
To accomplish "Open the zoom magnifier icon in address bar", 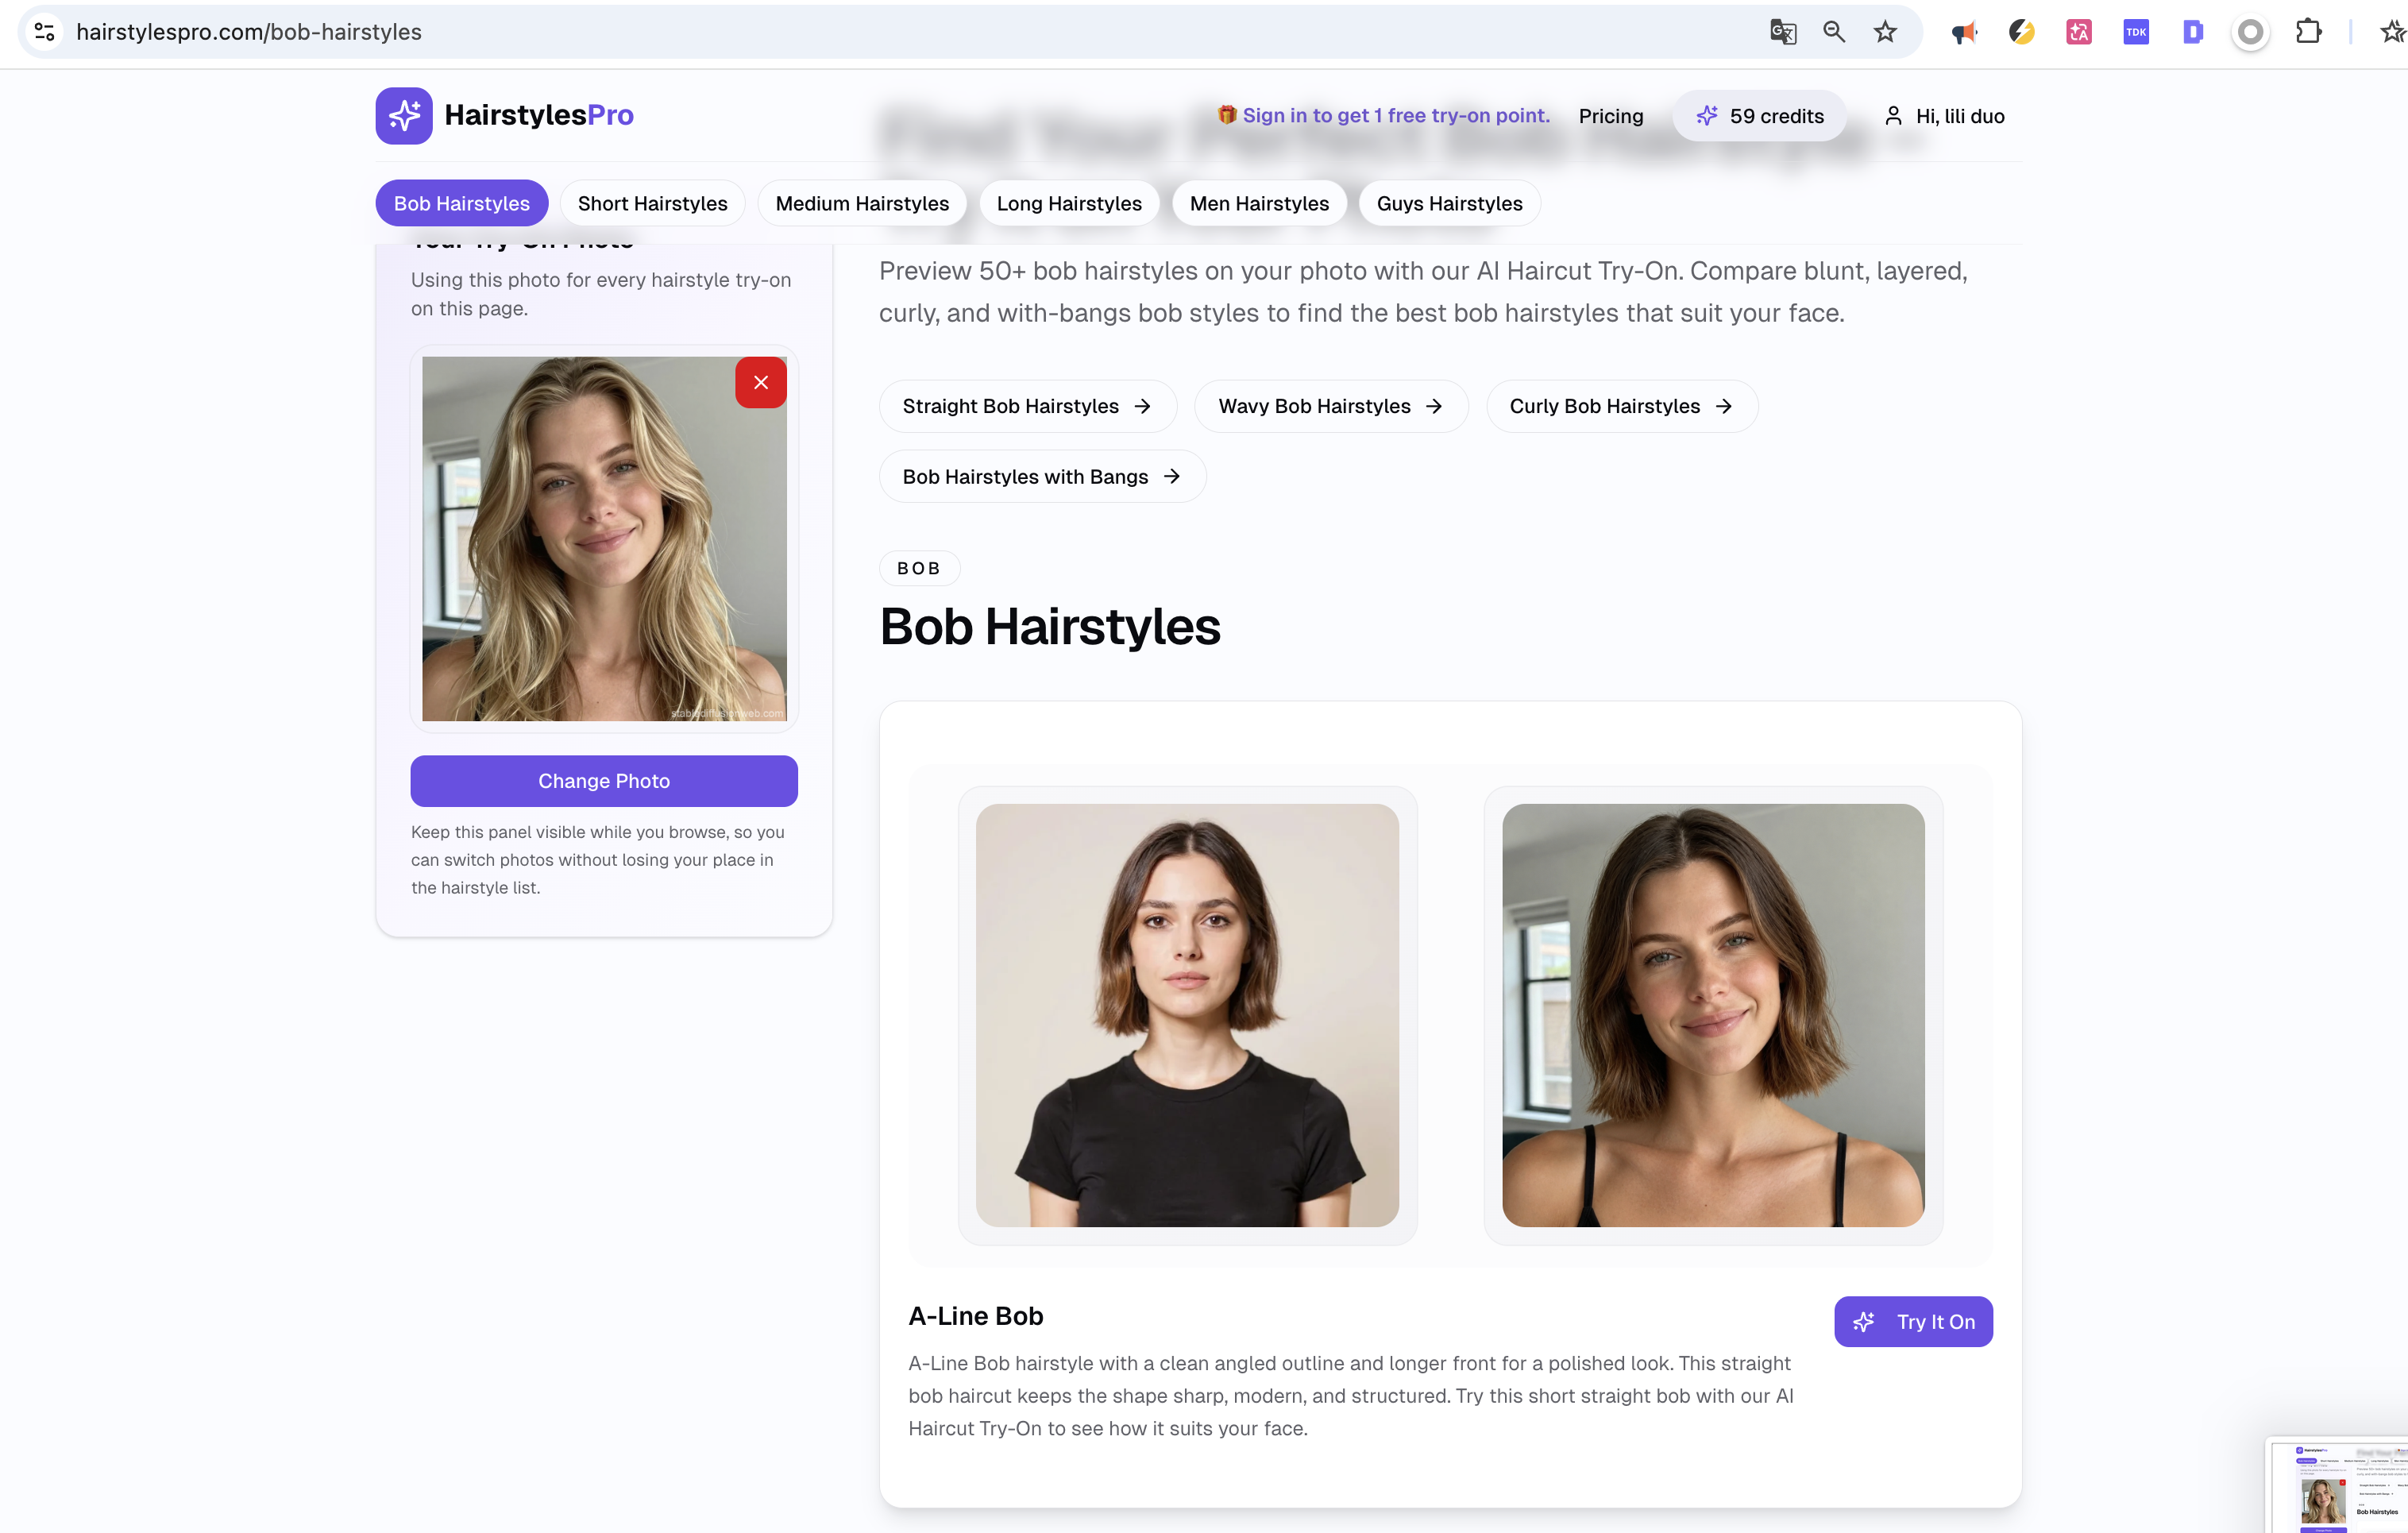I will [1834, 32].
